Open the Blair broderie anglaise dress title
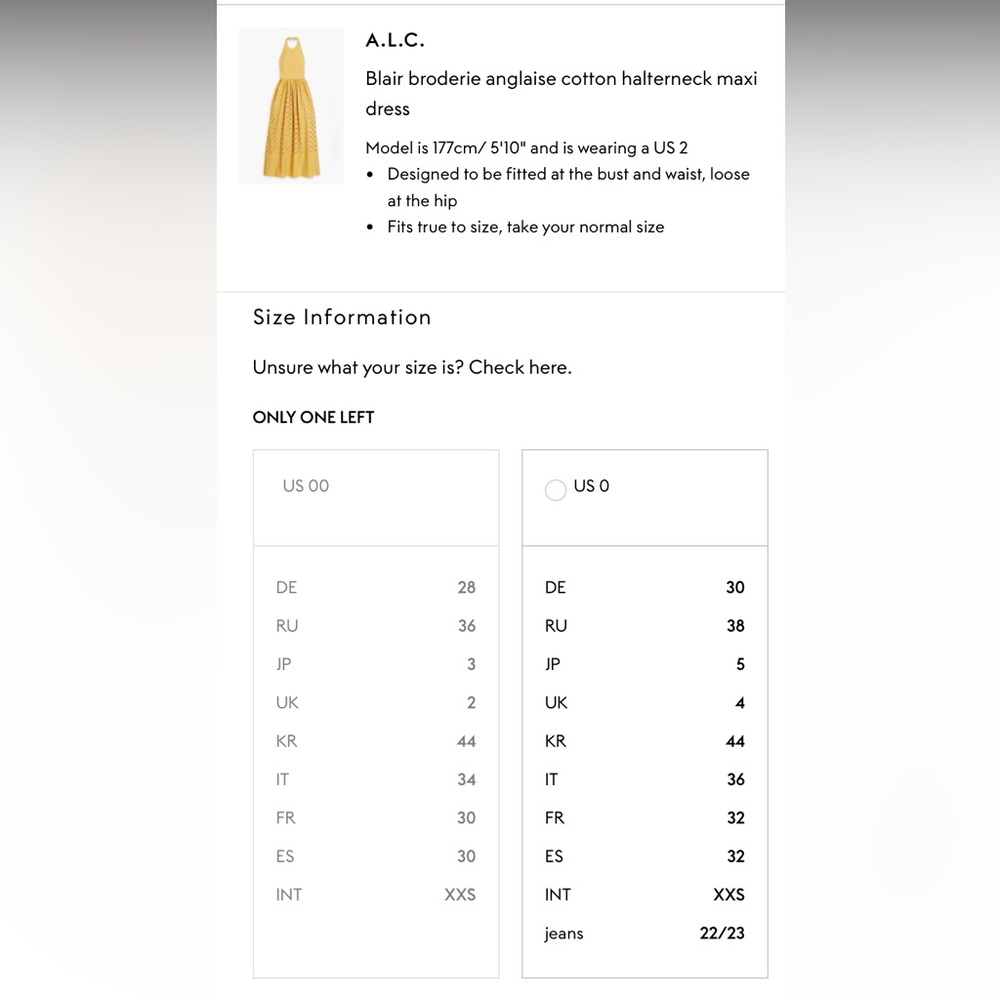This screenshot has height=1000, width=1000. 561,93
